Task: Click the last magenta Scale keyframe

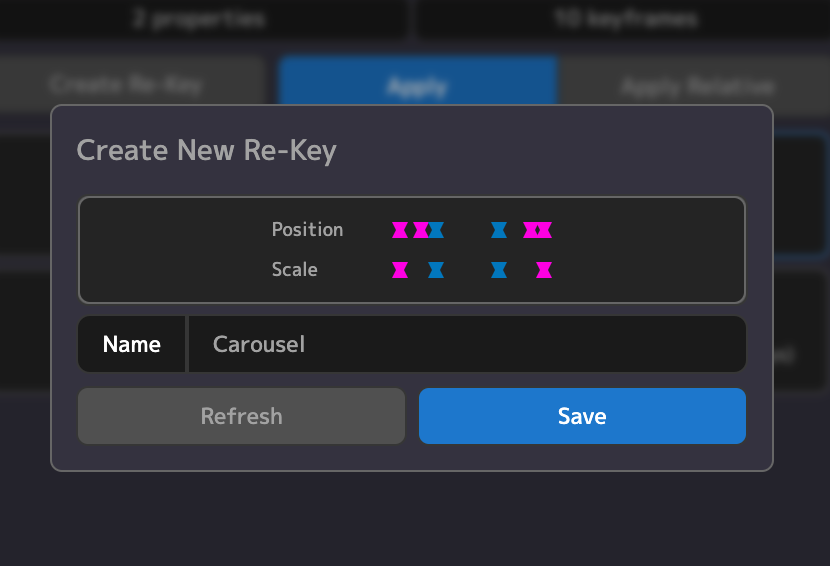Action: click(x=544, y=270)
